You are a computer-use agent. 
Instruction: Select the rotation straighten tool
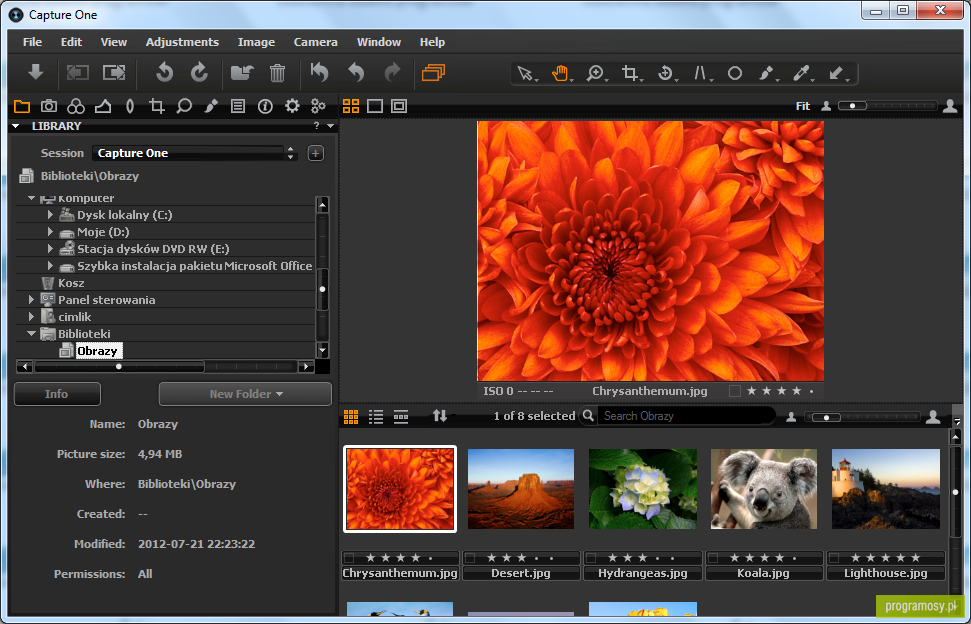point(665,74)
